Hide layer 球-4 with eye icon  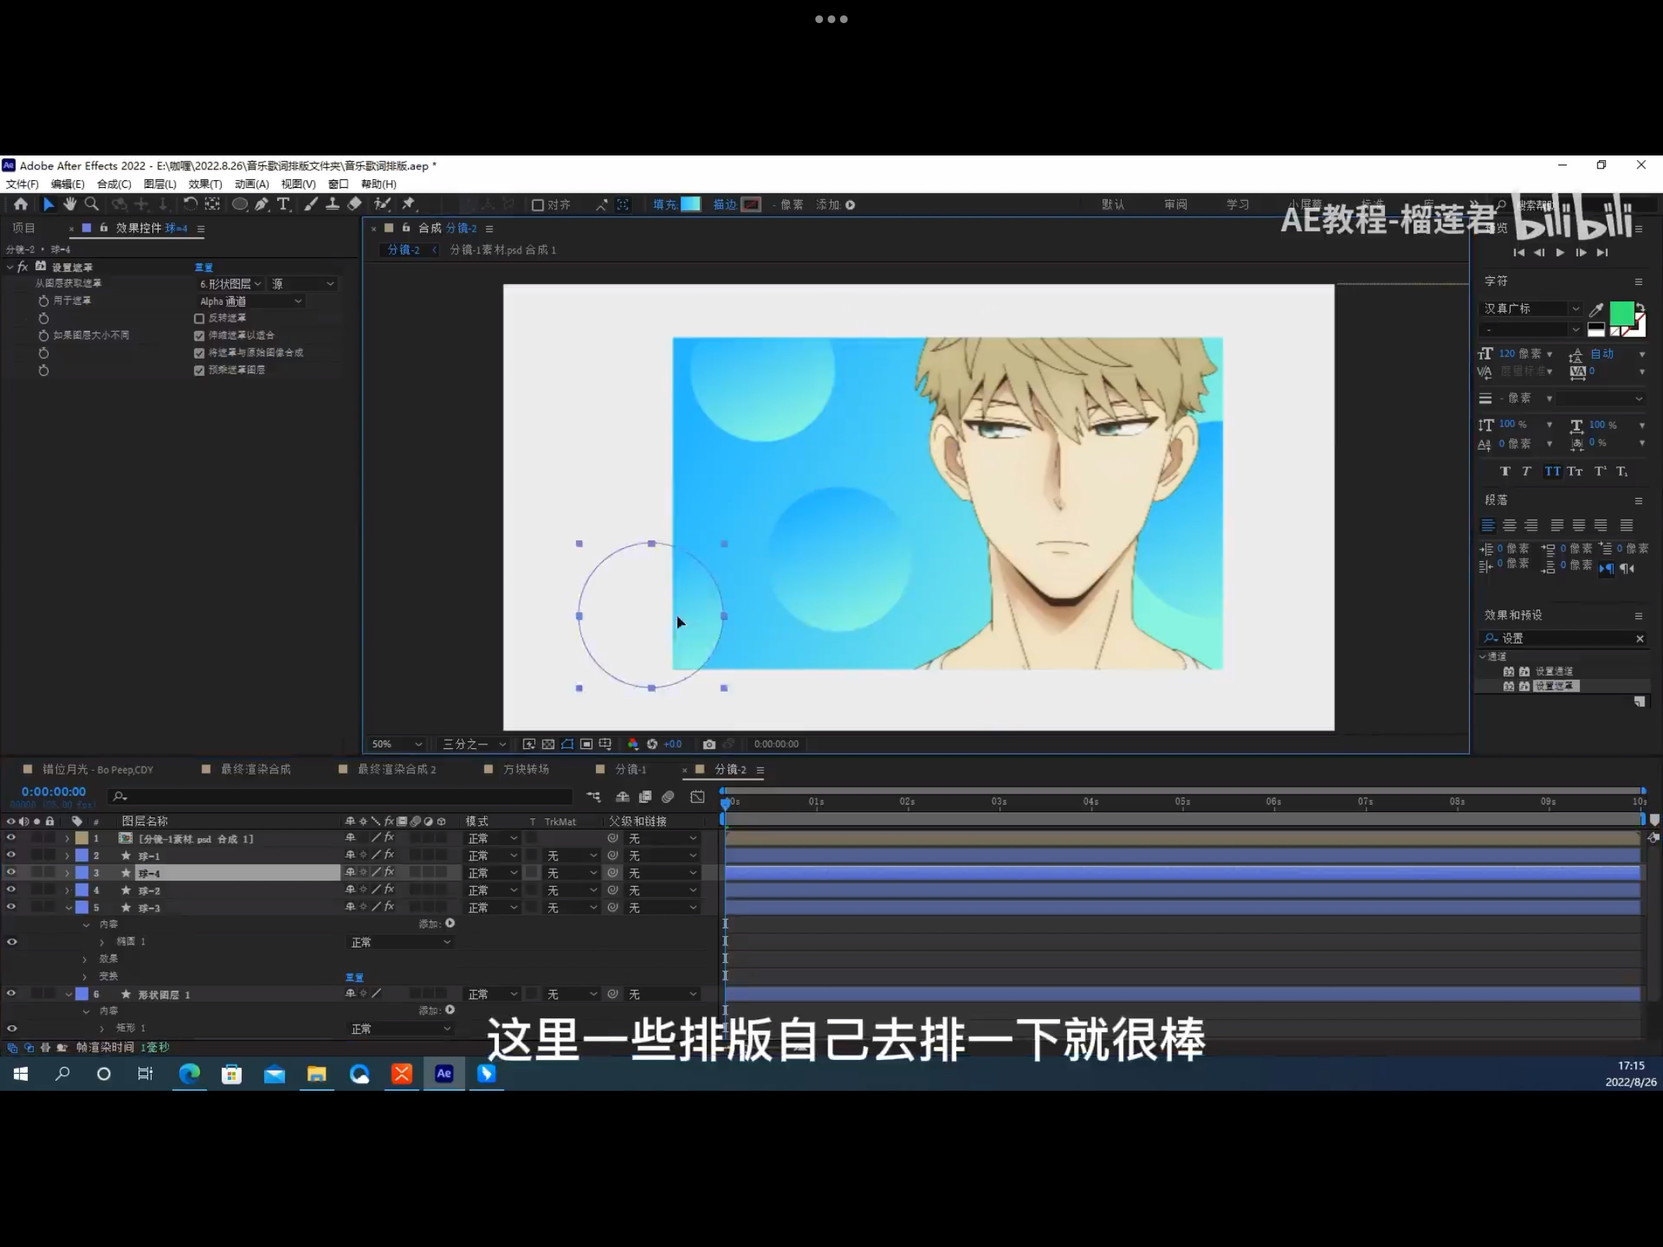tap(11, 873)
